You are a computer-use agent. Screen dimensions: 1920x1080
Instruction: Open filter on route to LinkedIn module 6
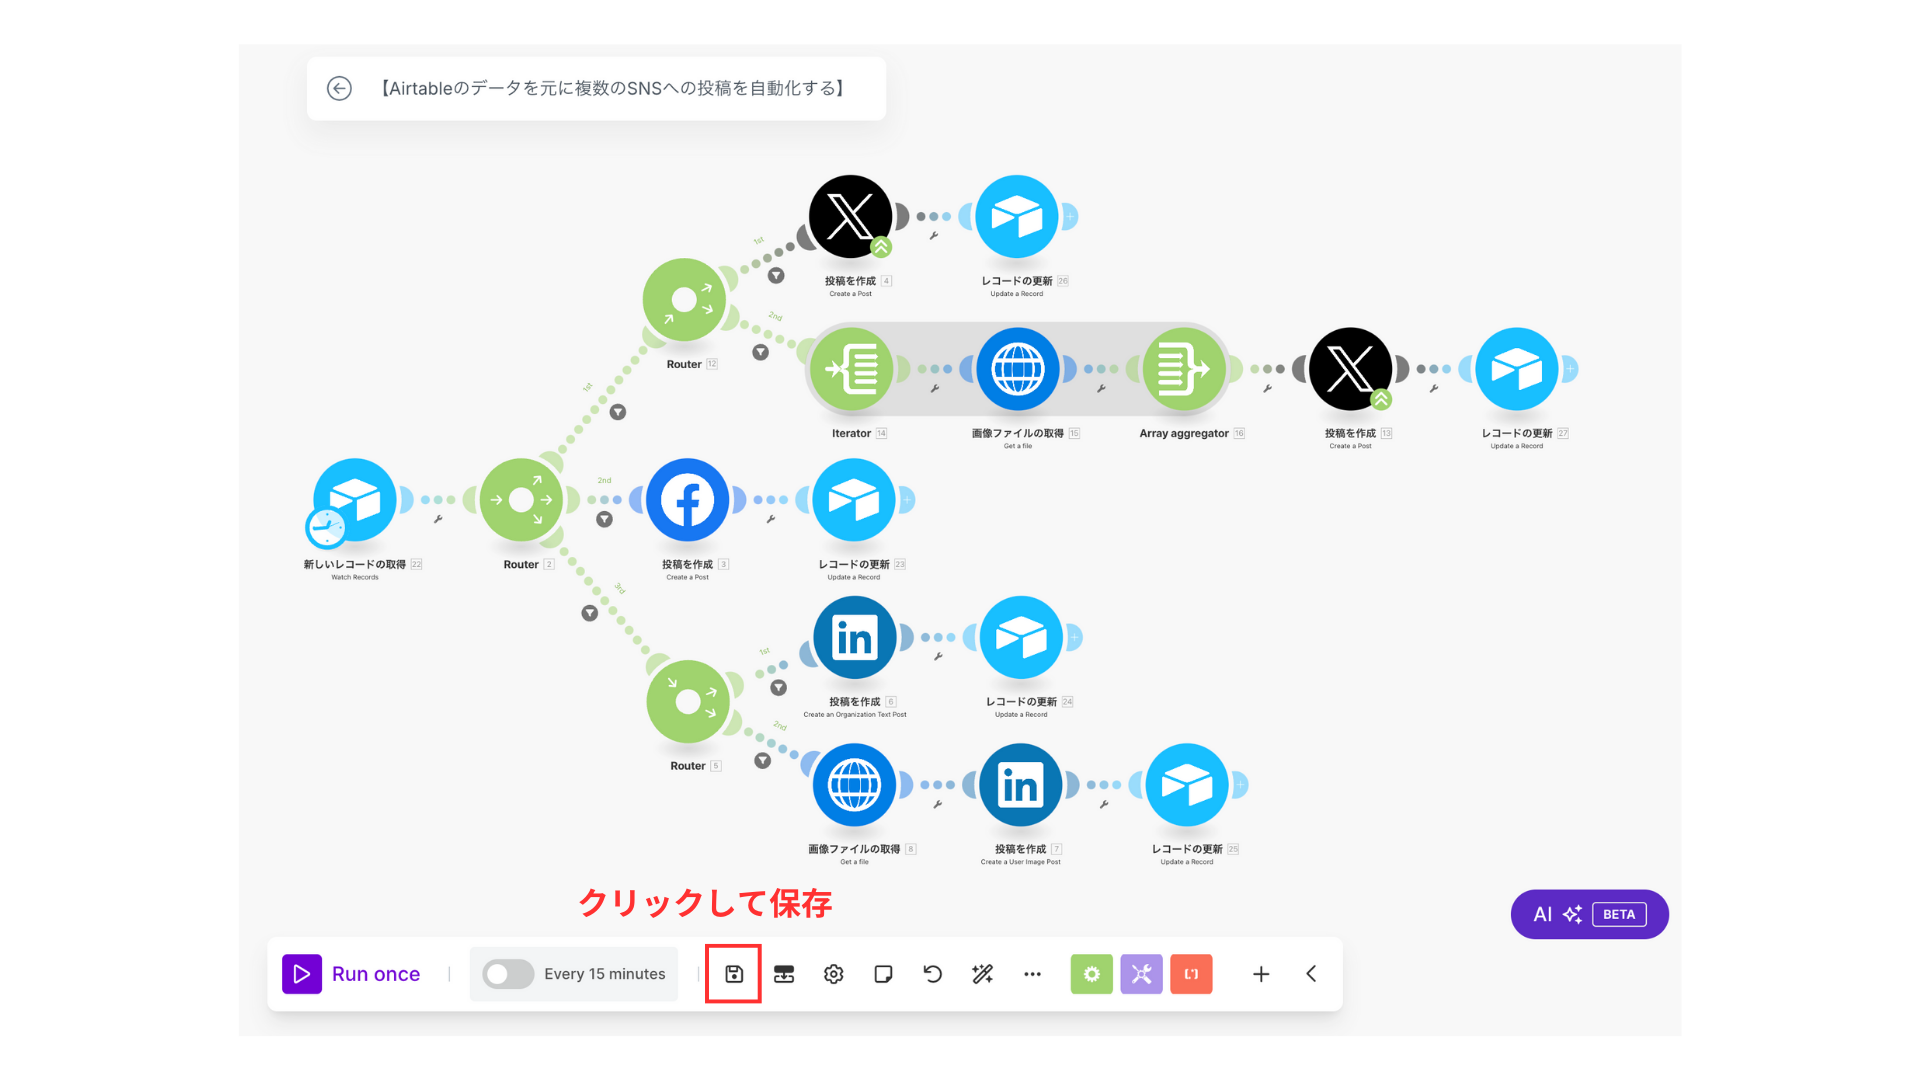point(779,688)
